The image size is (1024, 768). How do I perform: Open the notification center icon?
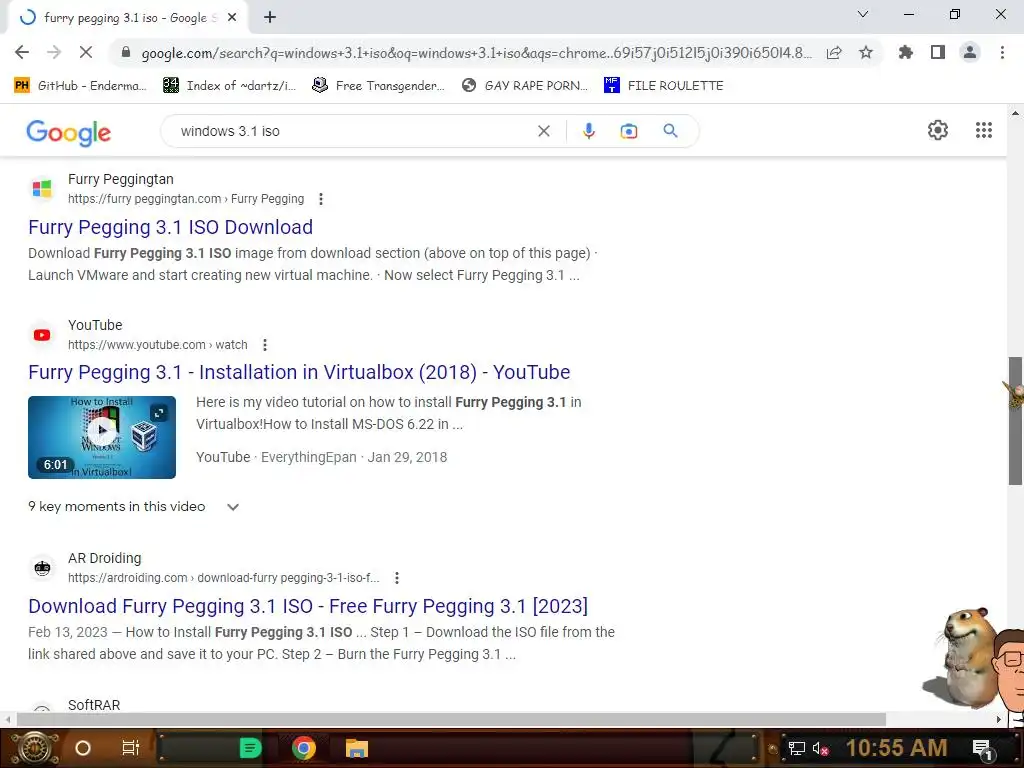[983, 748]
